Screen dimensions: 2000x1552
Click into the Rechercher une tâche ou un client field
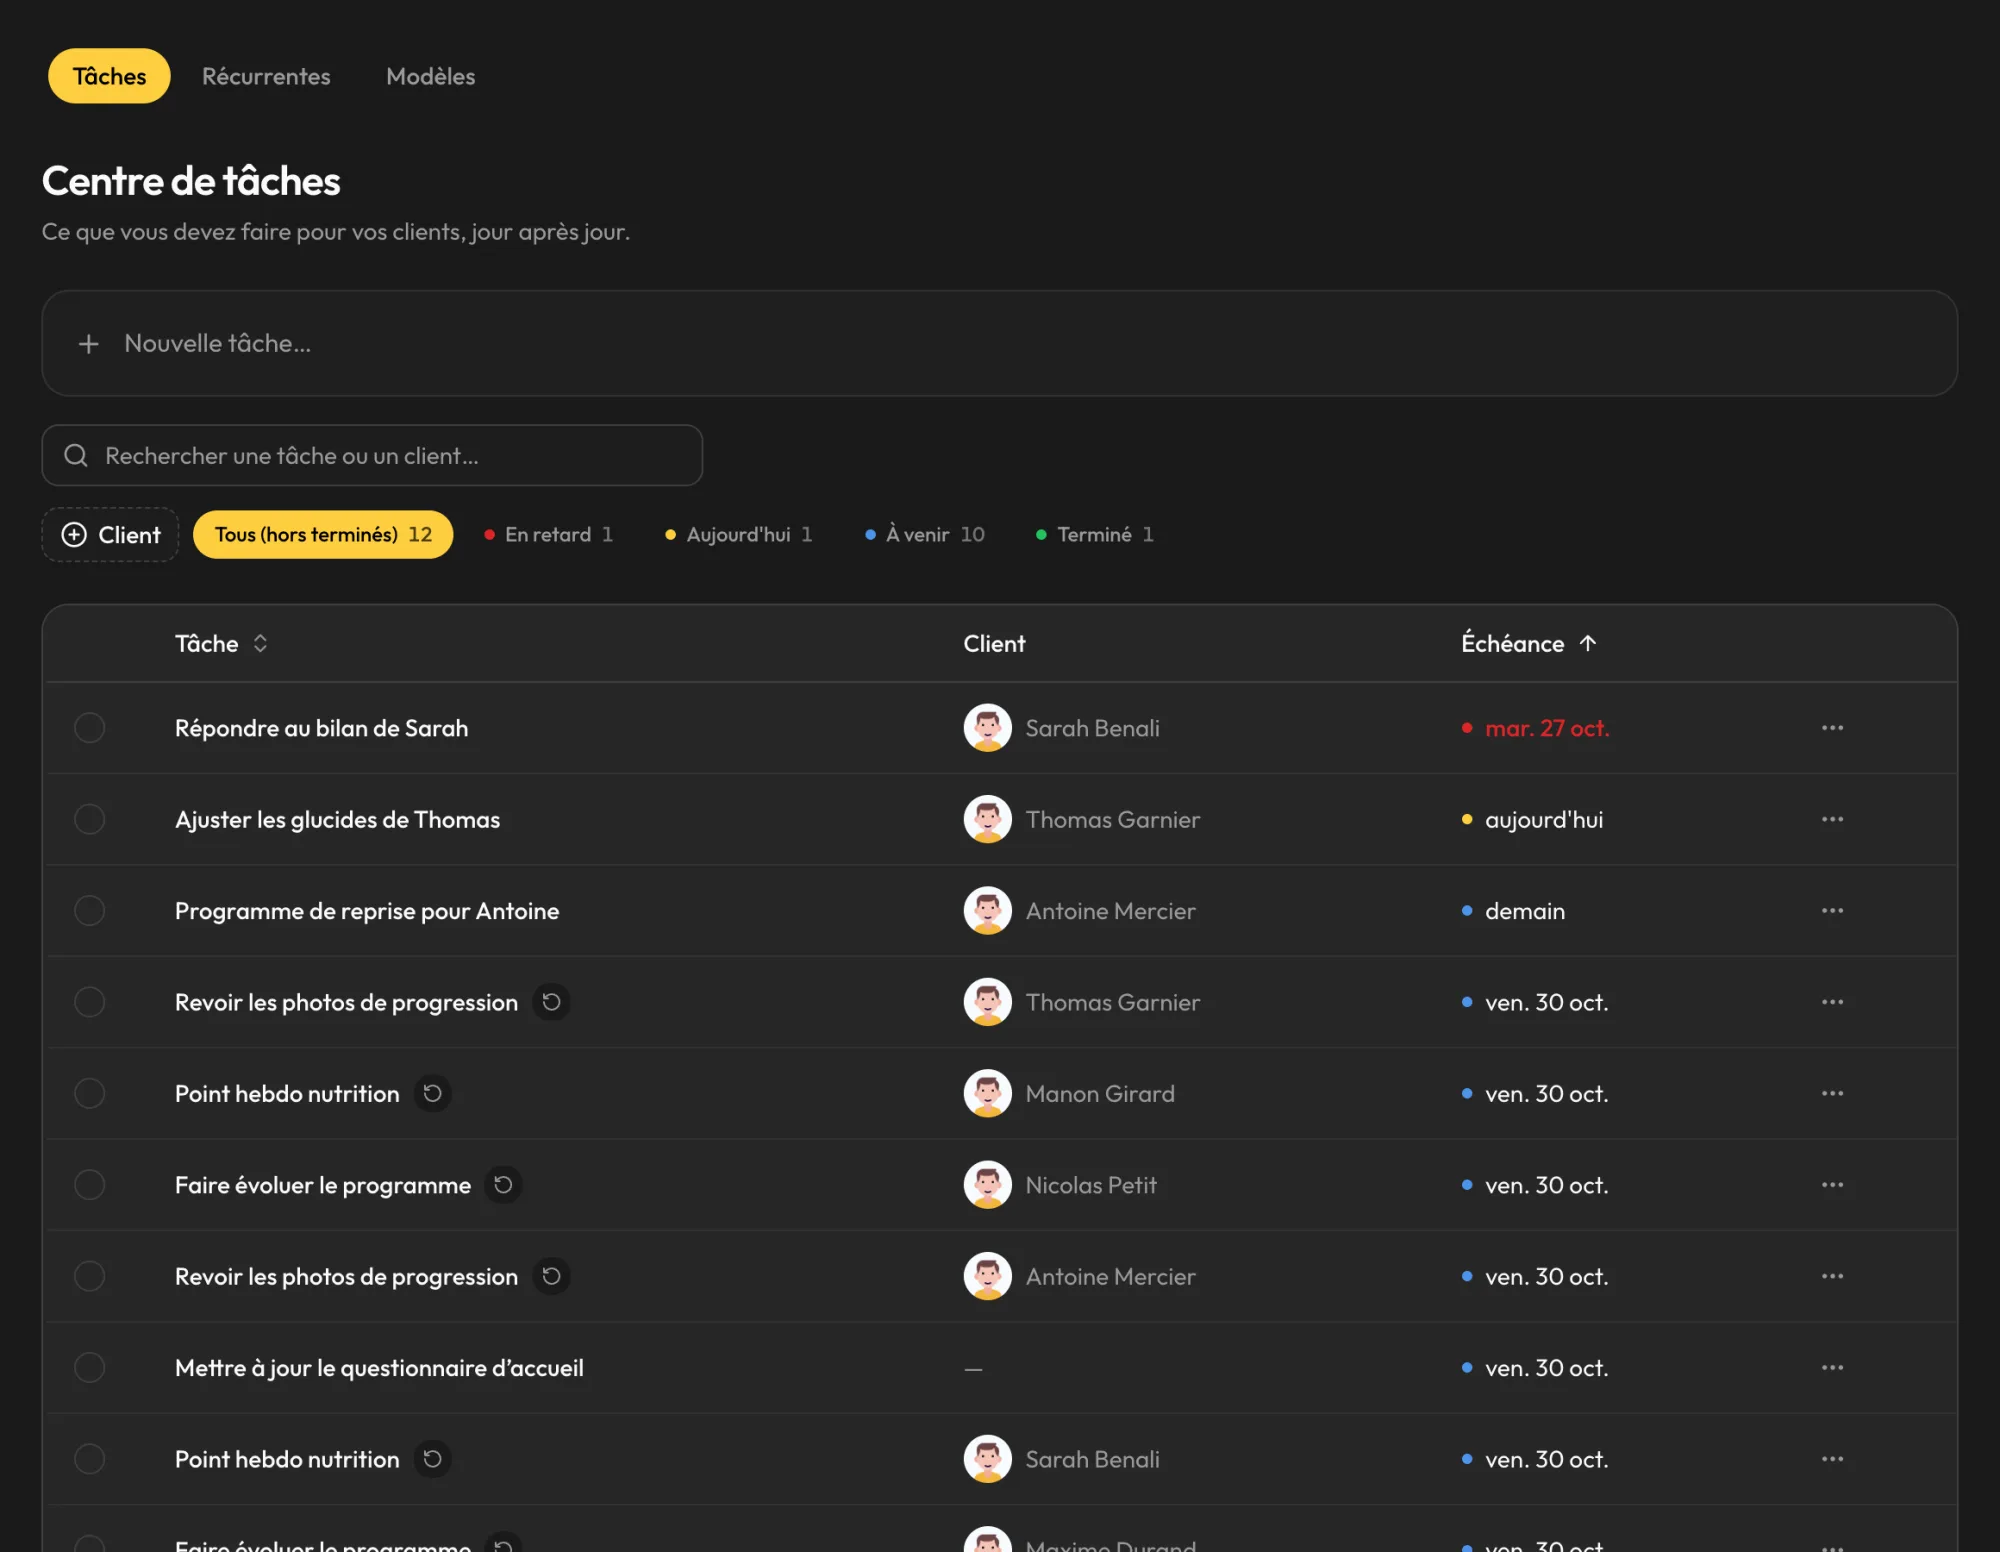pos(372,456)
